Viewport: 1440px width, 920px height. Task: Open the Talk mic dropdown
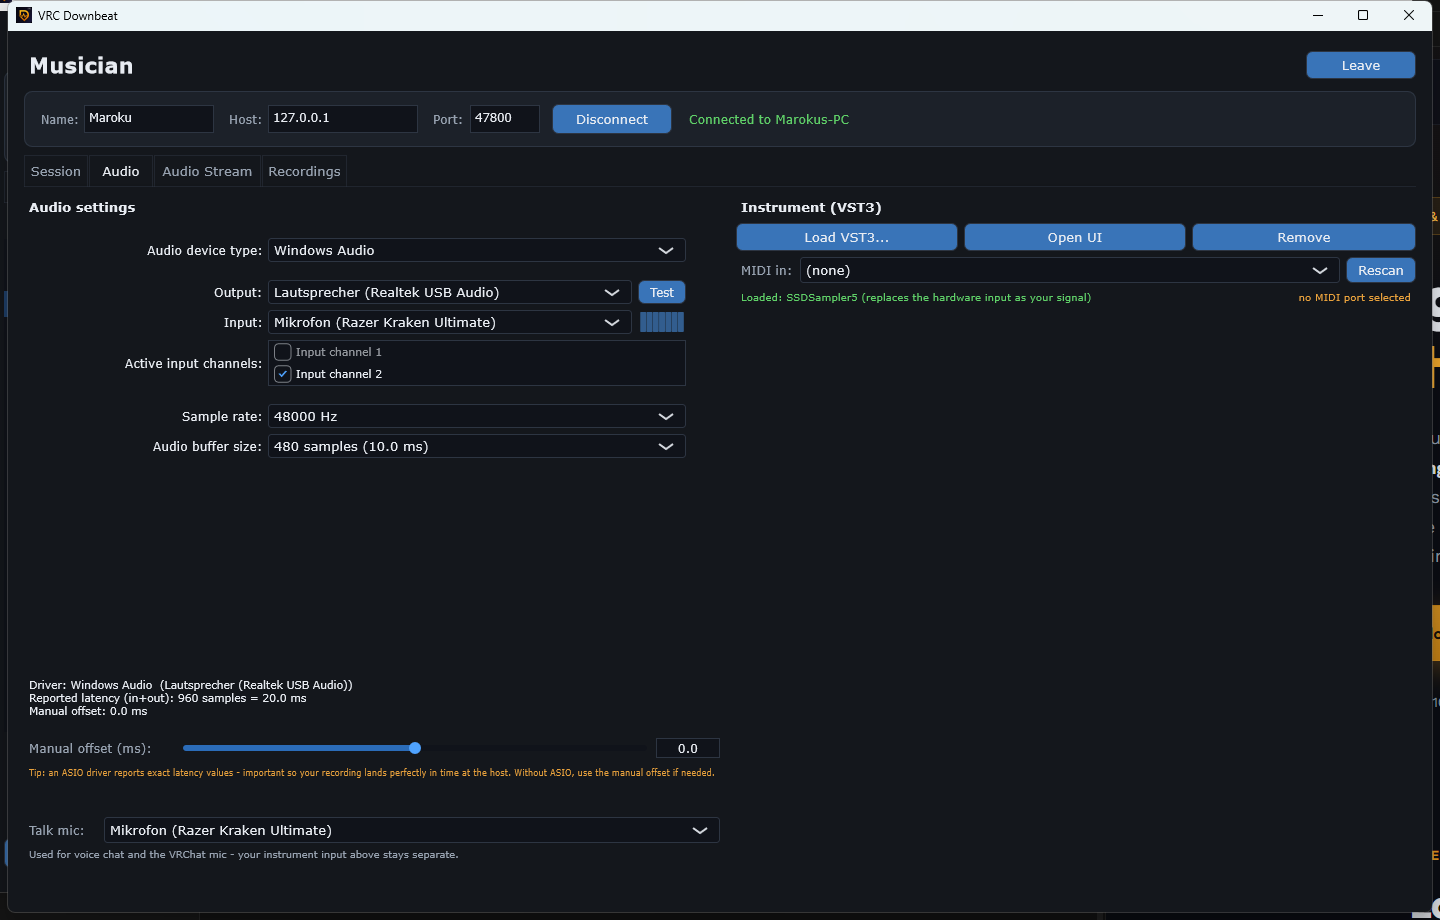coord(412,830)
